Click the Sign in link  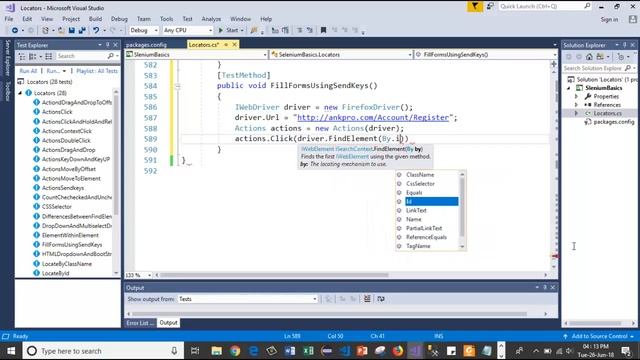point(609,19)
